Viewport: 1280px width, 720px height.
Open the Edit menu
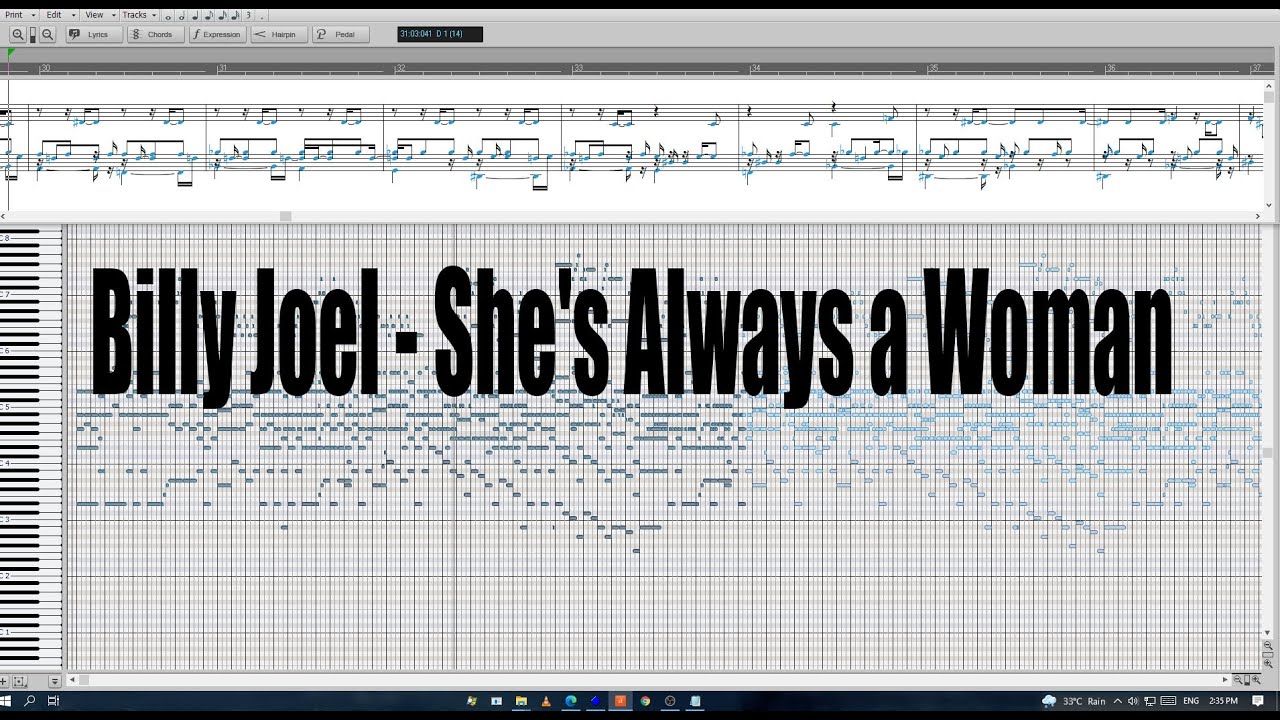(54, 15)
